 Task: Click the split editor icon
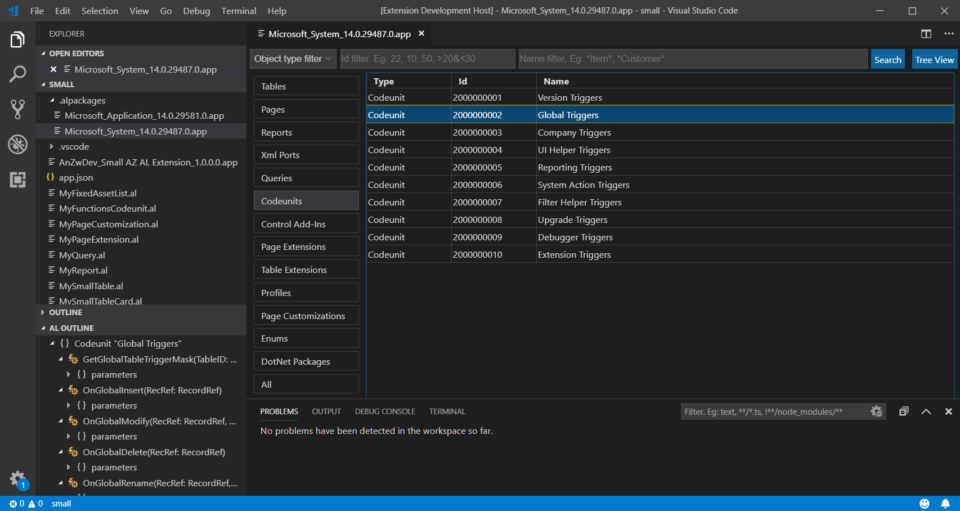point(926,34)
